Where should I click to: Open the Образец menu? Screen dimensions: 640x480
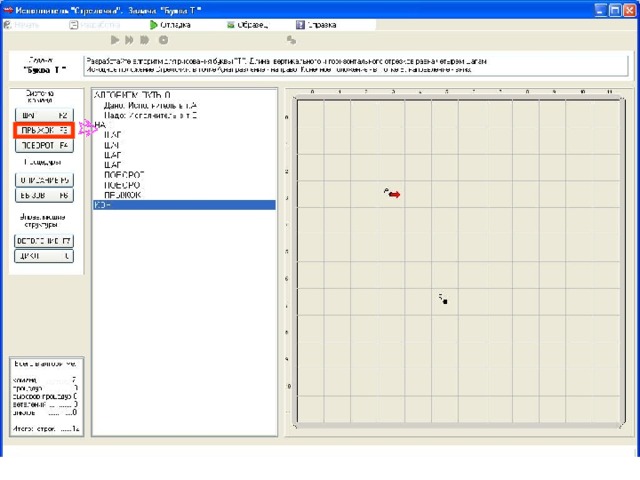(x=247, y=25)
